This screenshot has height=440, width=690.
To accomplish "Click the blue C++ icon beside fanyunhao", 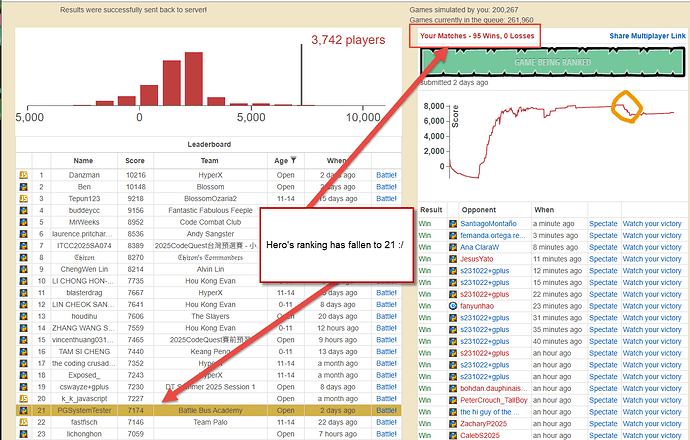I will (453, 306).
